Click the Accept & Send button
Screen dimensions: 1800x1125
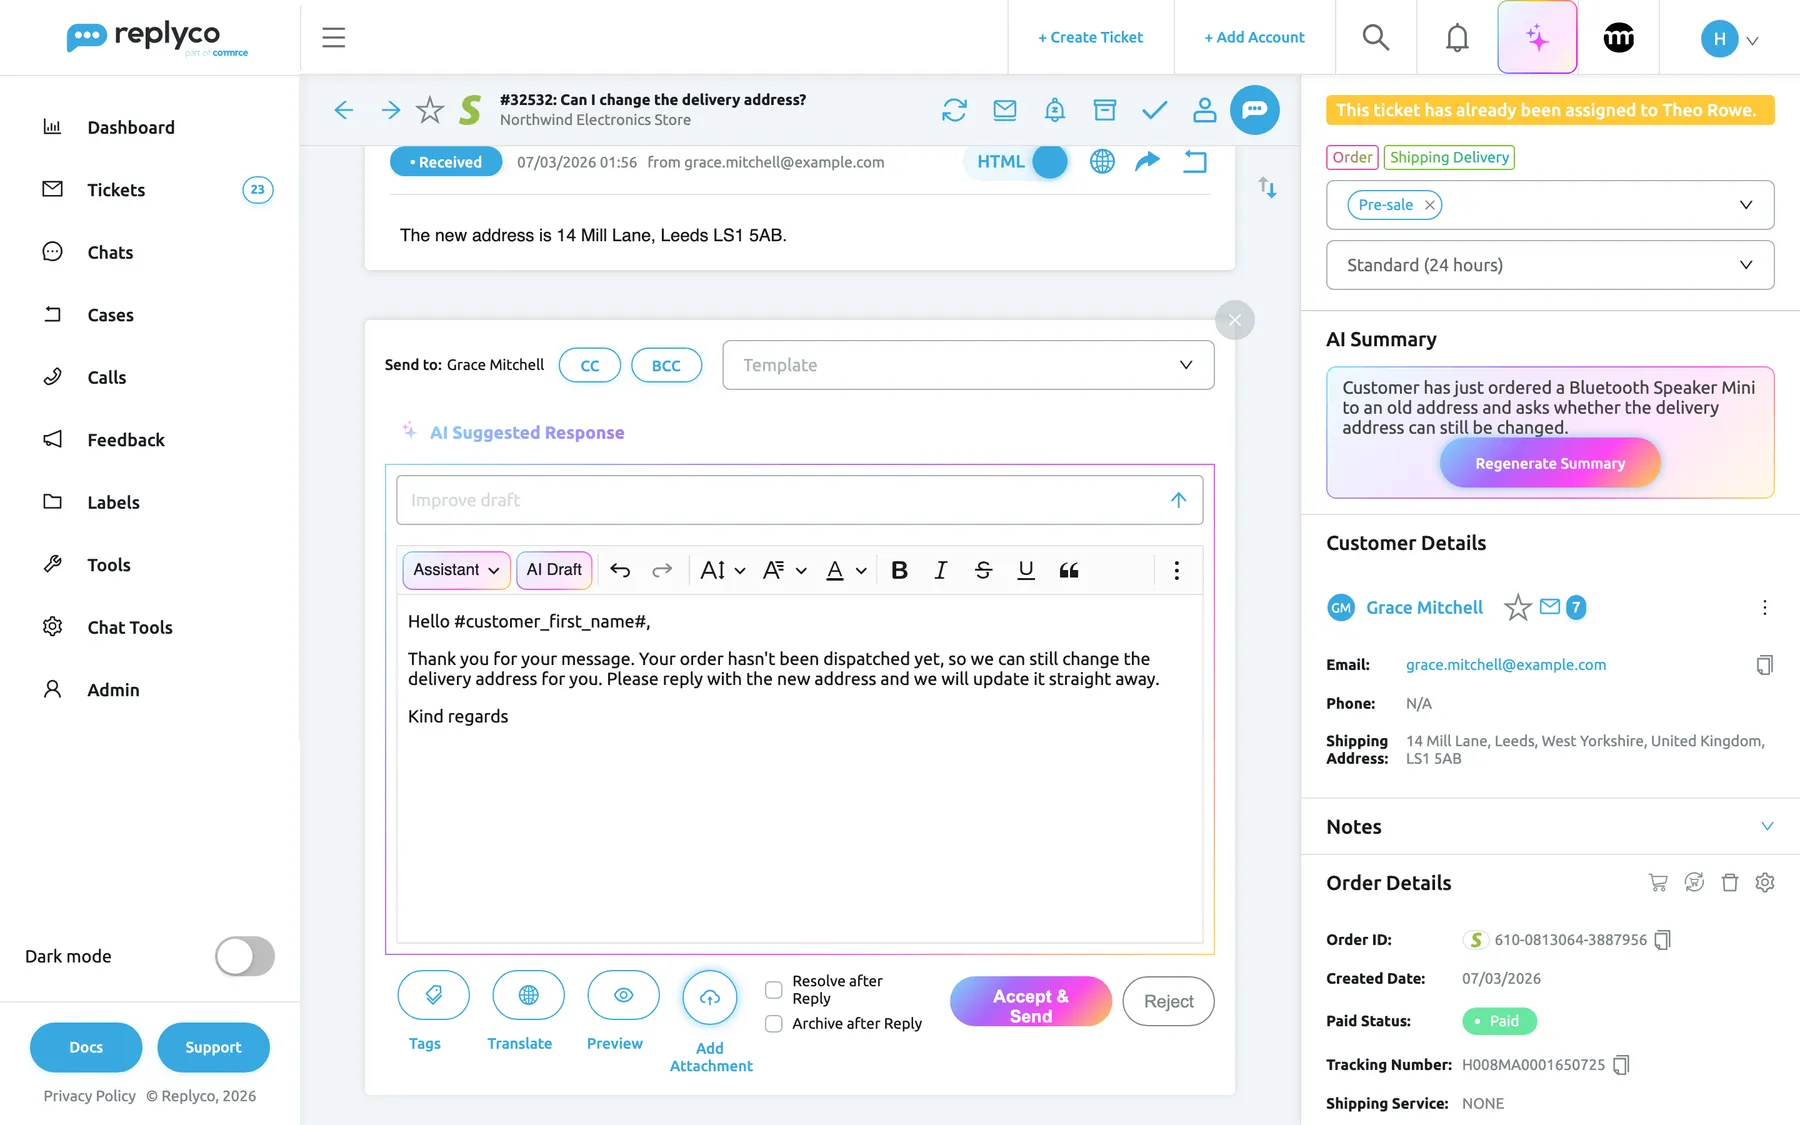point(1031,1002)
